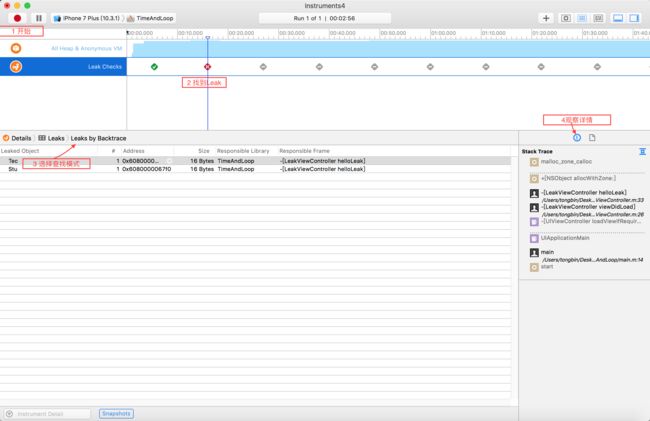Show the Run Info document inspector

[592, 138]
